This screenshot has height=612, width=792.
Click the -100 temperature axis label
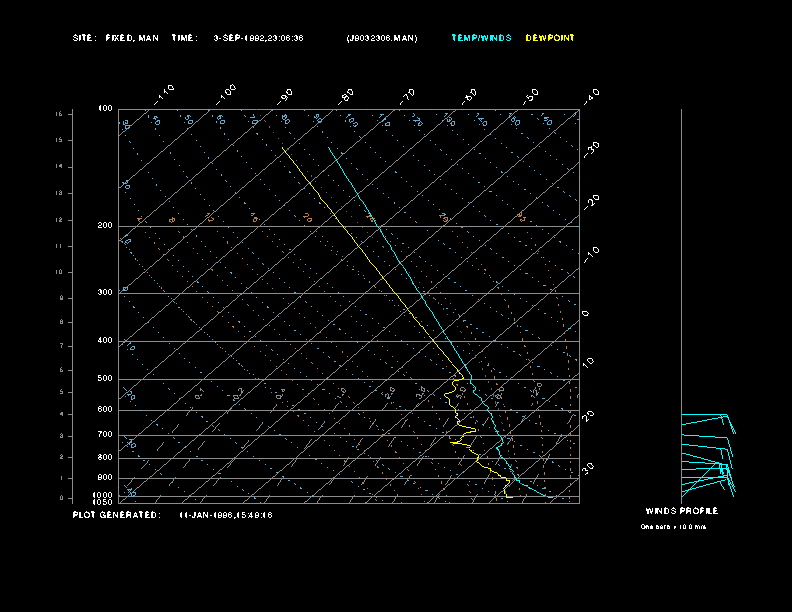coord(225,95)
